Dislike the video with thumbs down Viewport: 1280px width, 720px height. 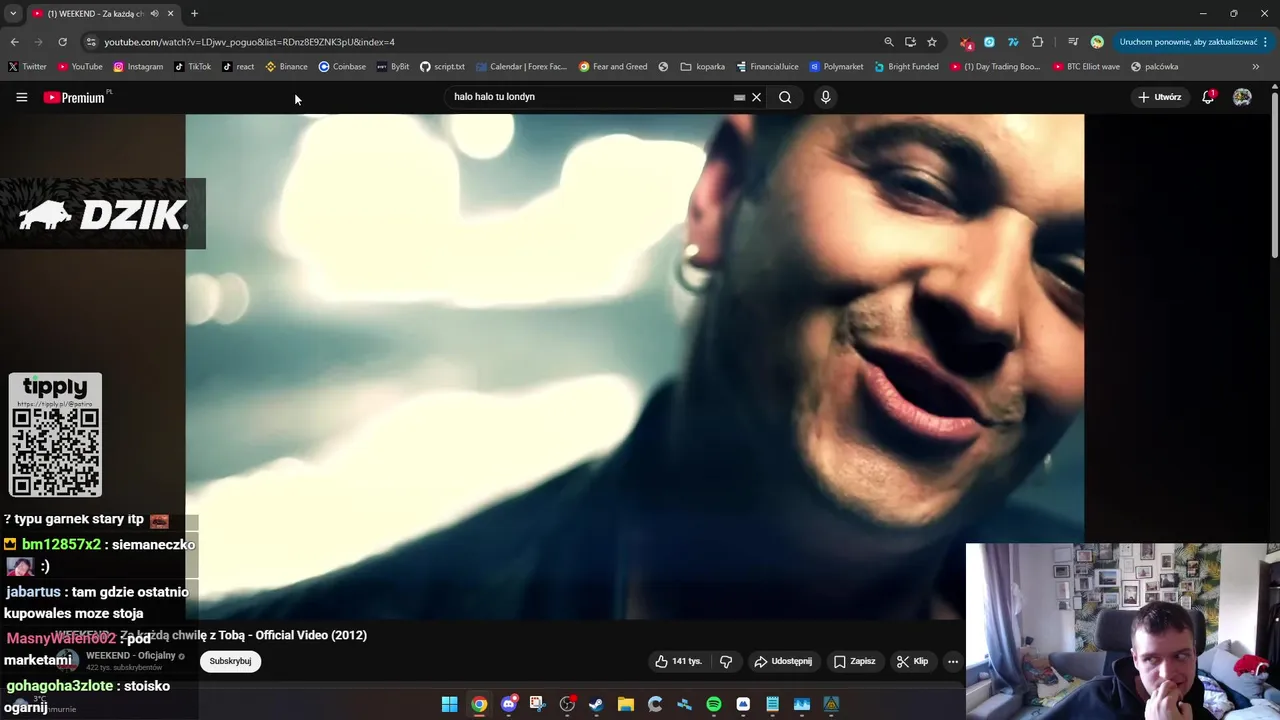point(726,661)
